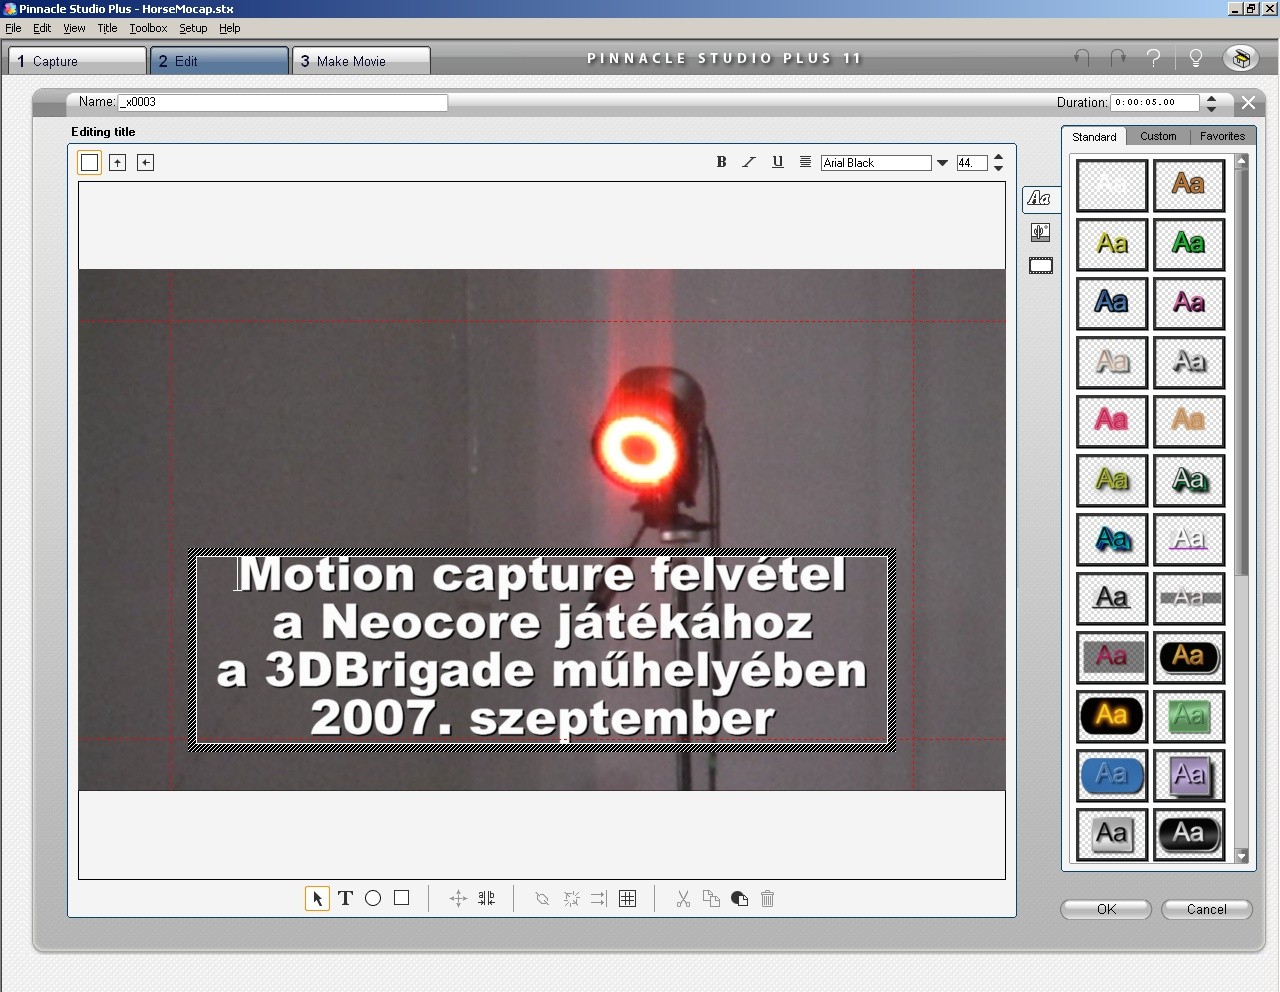Click the lightbulb tips icon
Viewport: 1280px width, 992px height.
pyautogui.click(x=1195, y=58)
